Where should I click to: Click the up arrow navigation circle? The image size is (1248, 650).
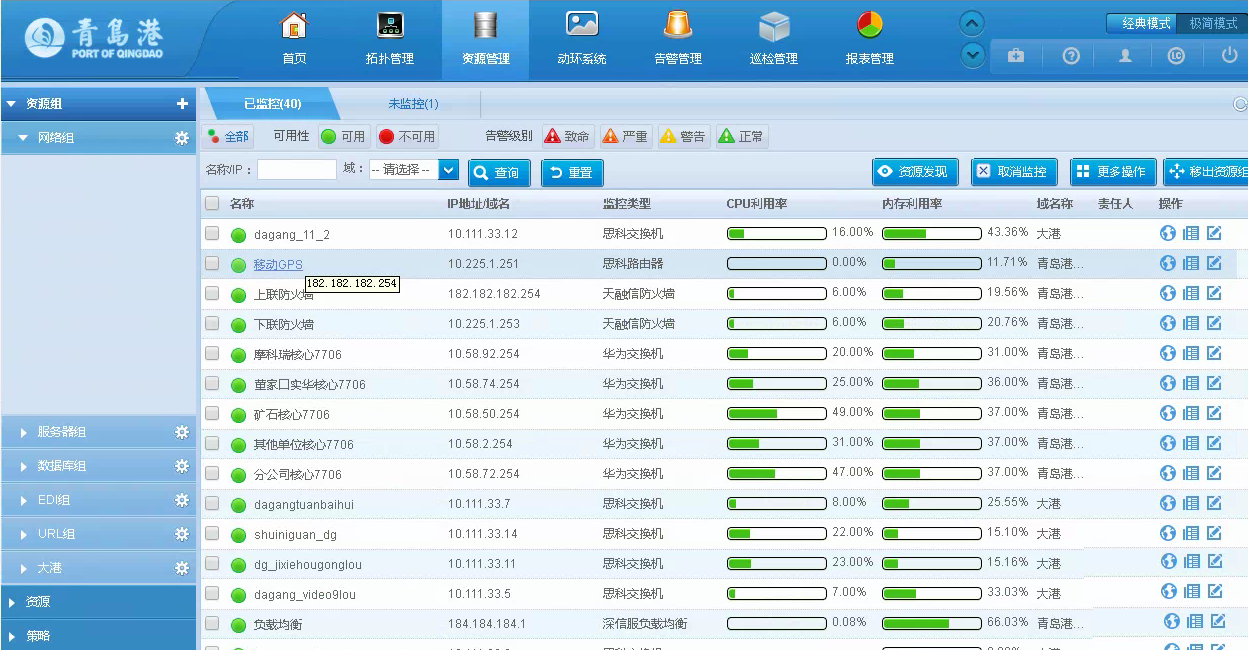coord(972,24)
